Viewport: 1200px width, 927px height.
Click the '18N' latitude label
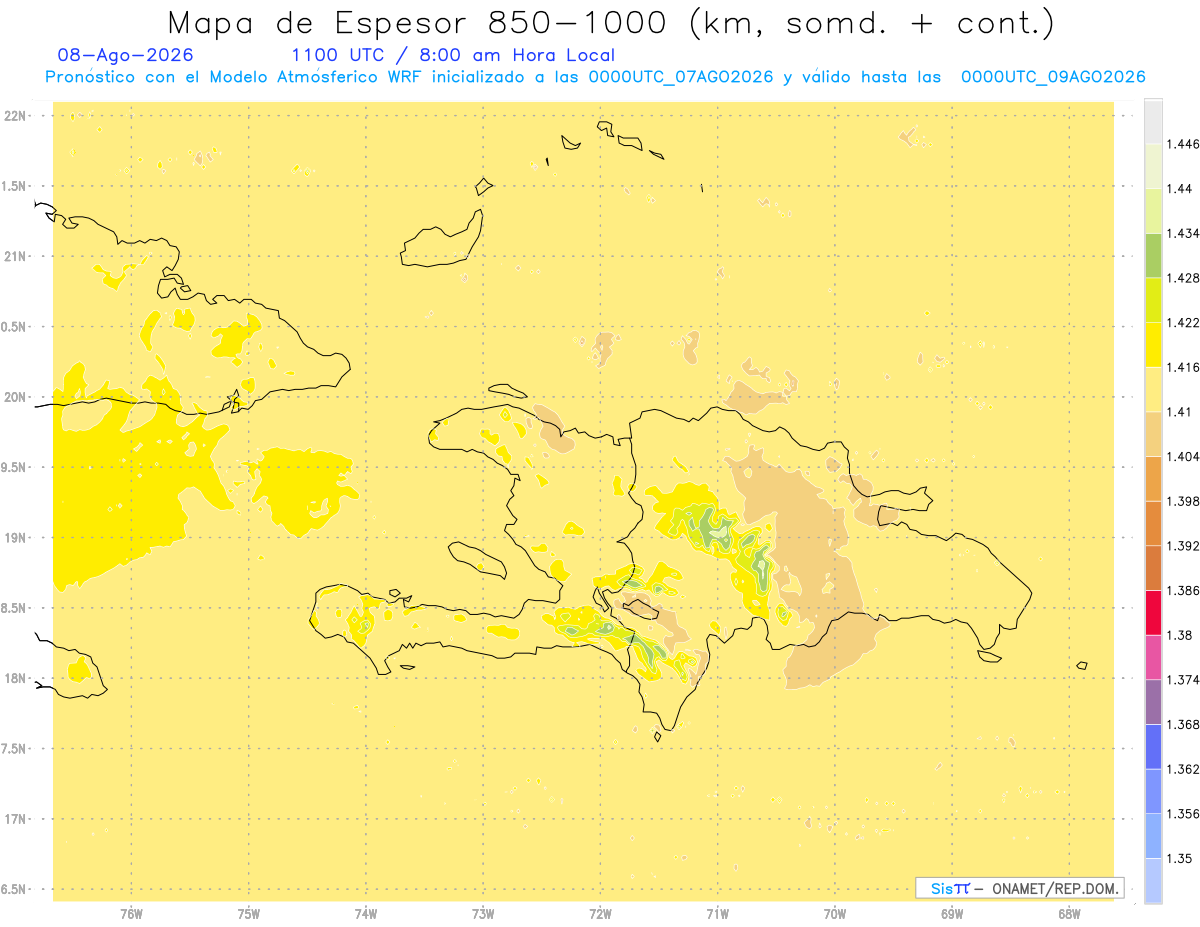[17, 679]
